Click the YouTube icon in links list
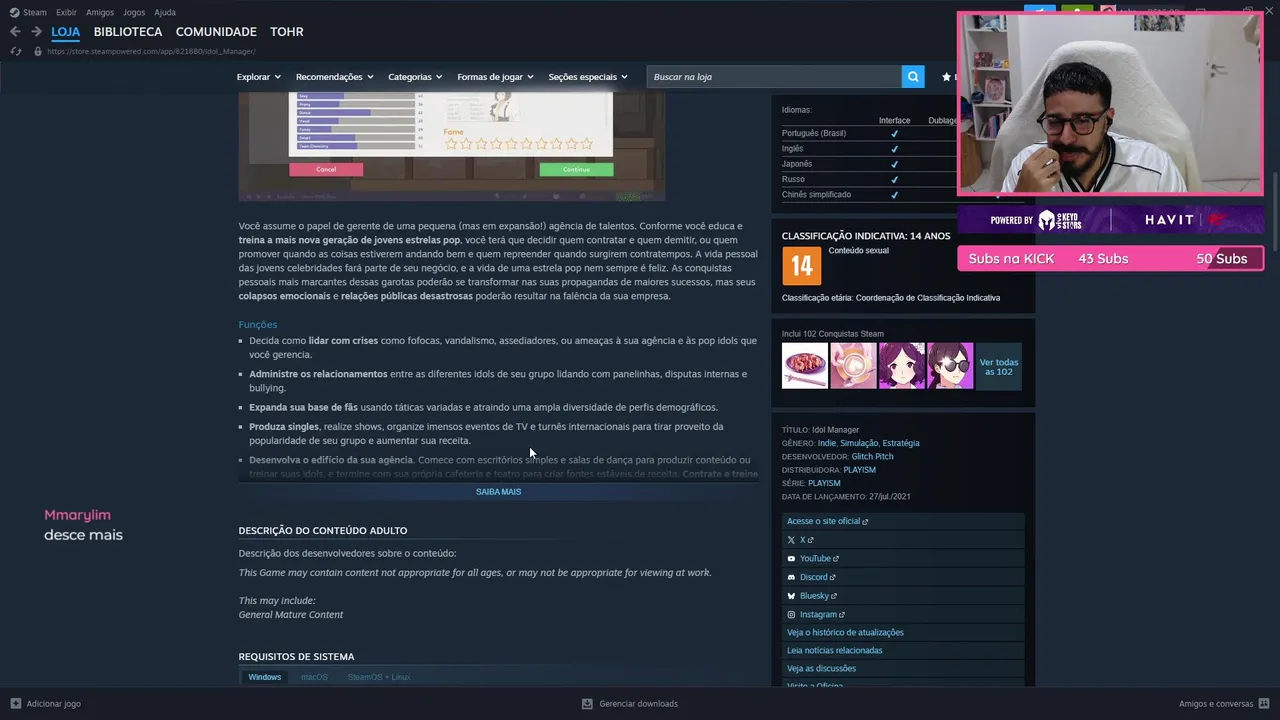Image resolution: width=1280 pixels, height=720 pixels. click(x=791, y=559)
